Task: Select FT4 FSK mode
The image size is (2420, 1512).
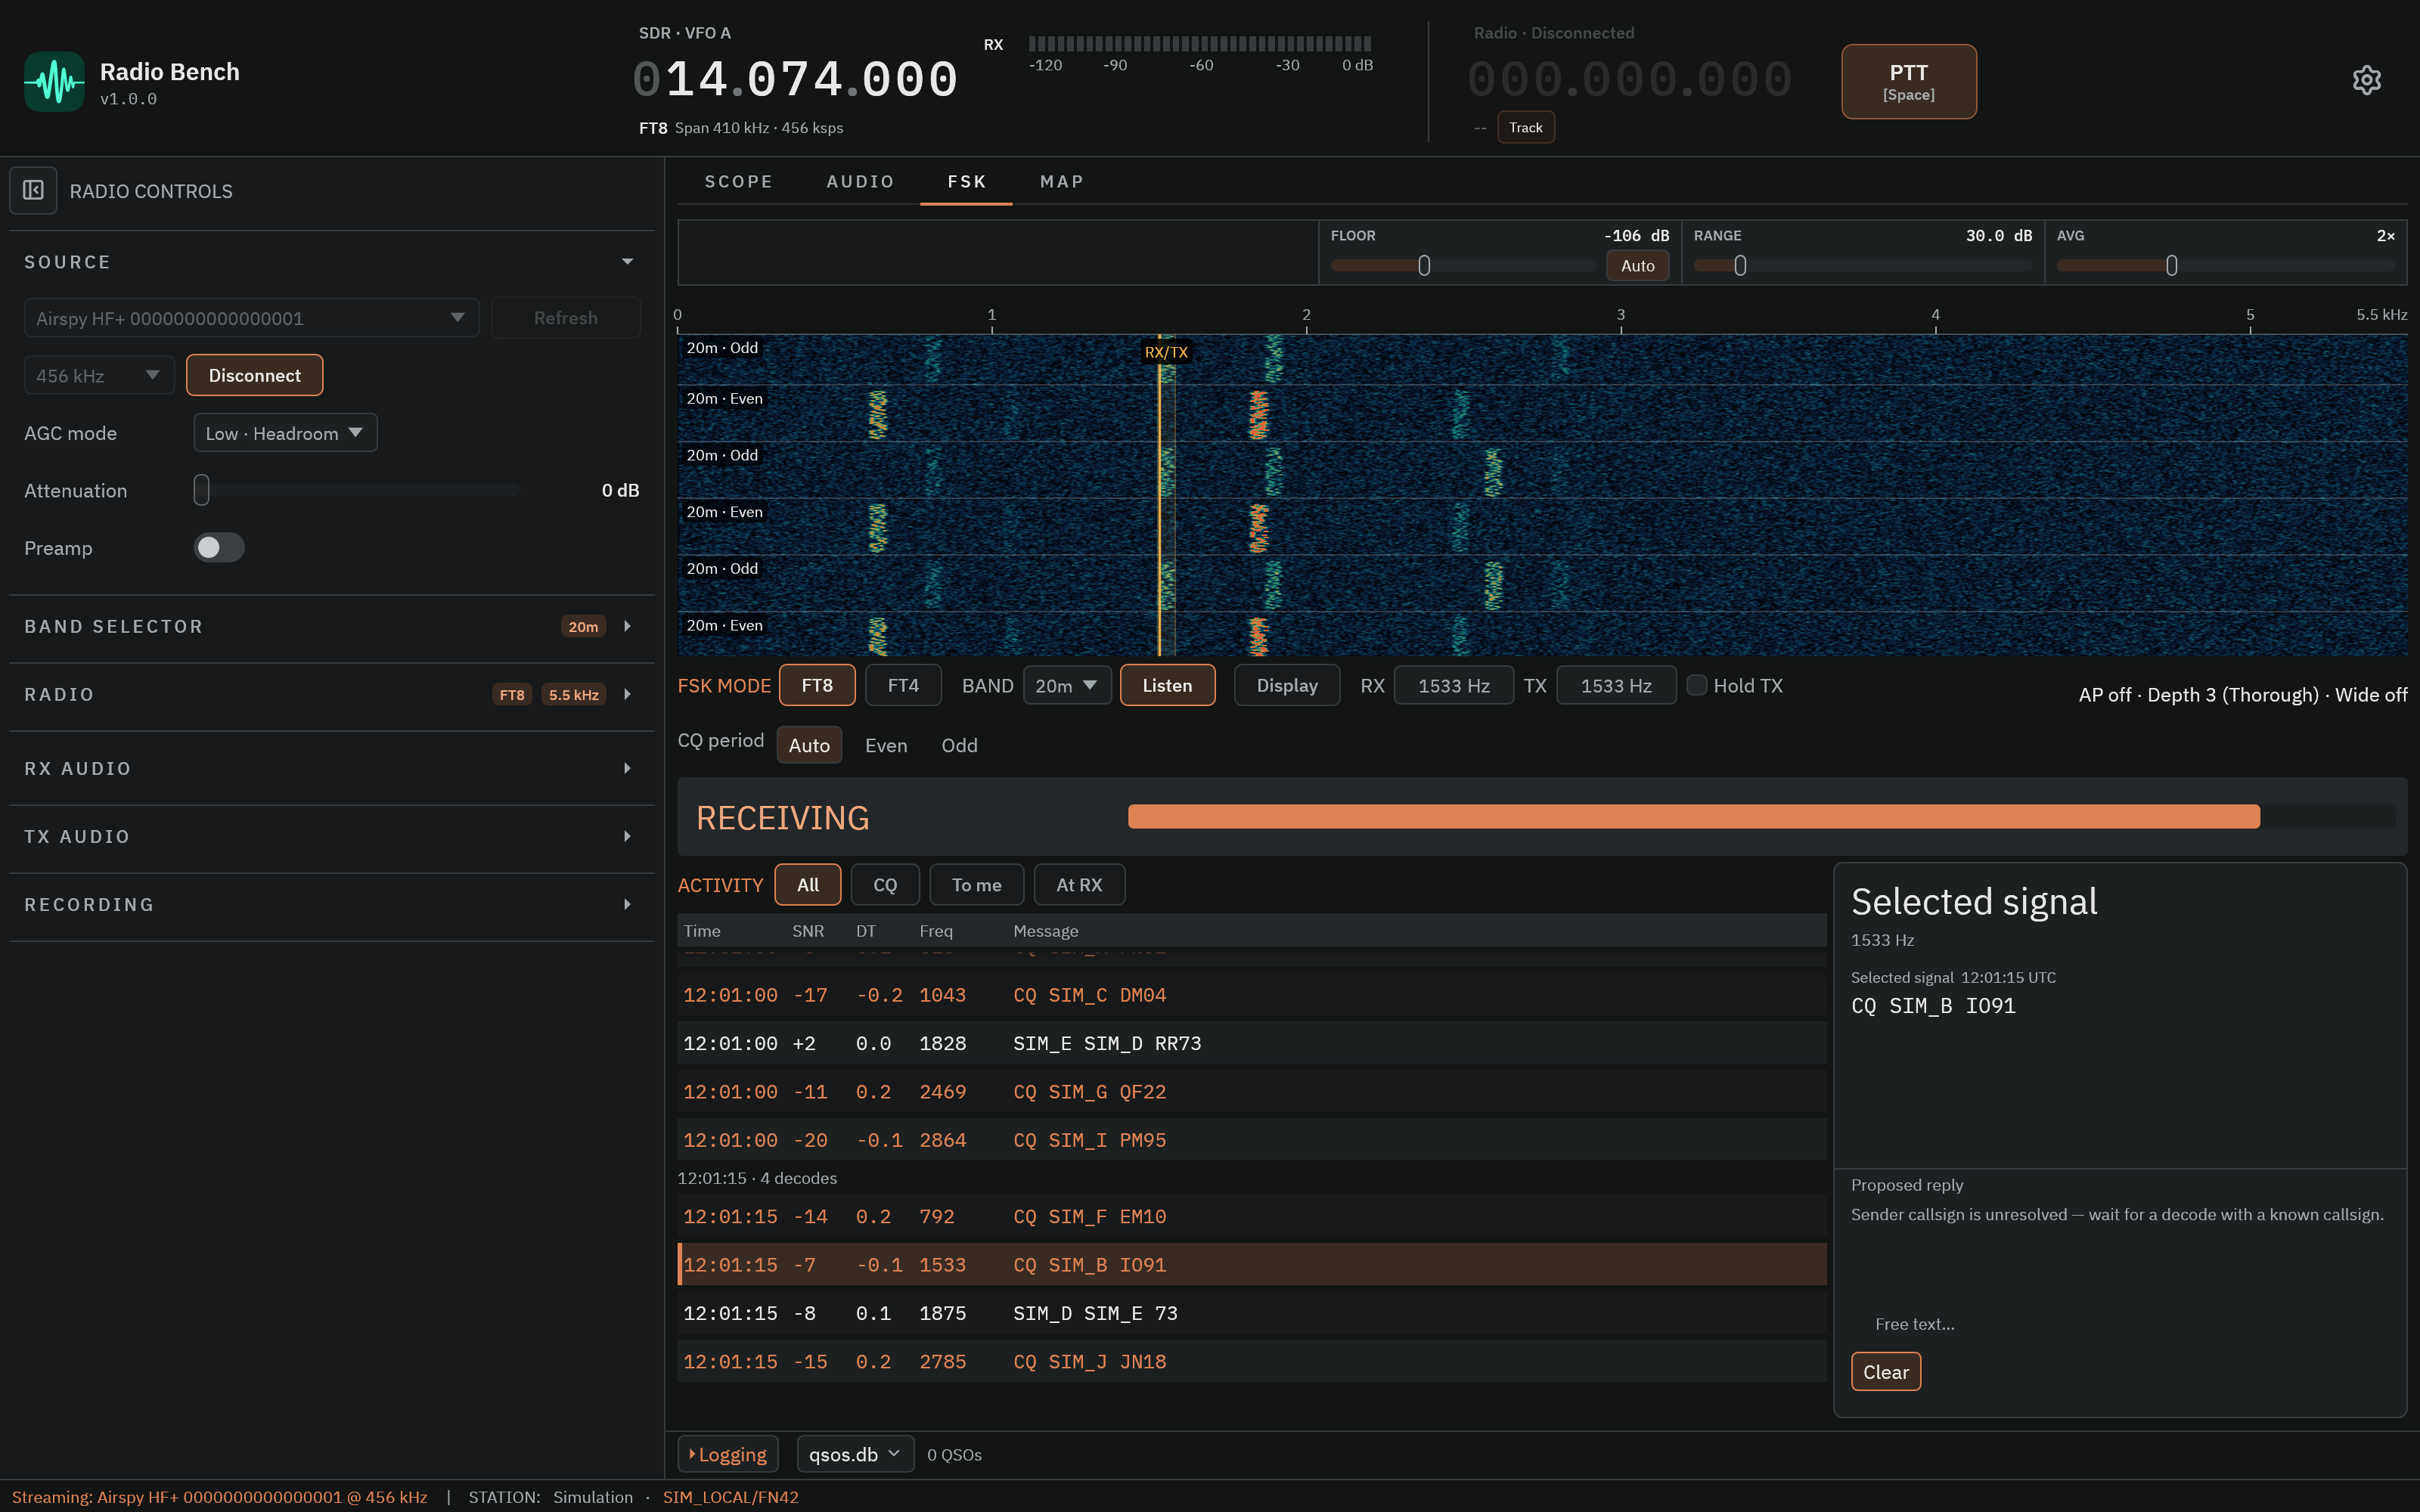Action: click(x=903, y=685)
